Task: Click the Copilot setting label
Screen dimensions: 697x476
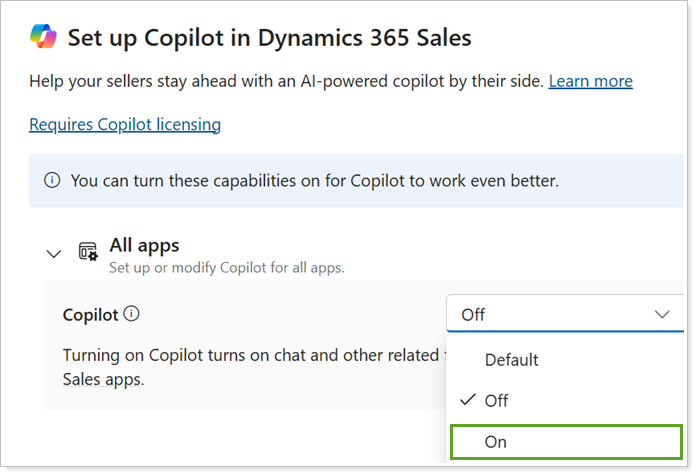Action: 90,315
